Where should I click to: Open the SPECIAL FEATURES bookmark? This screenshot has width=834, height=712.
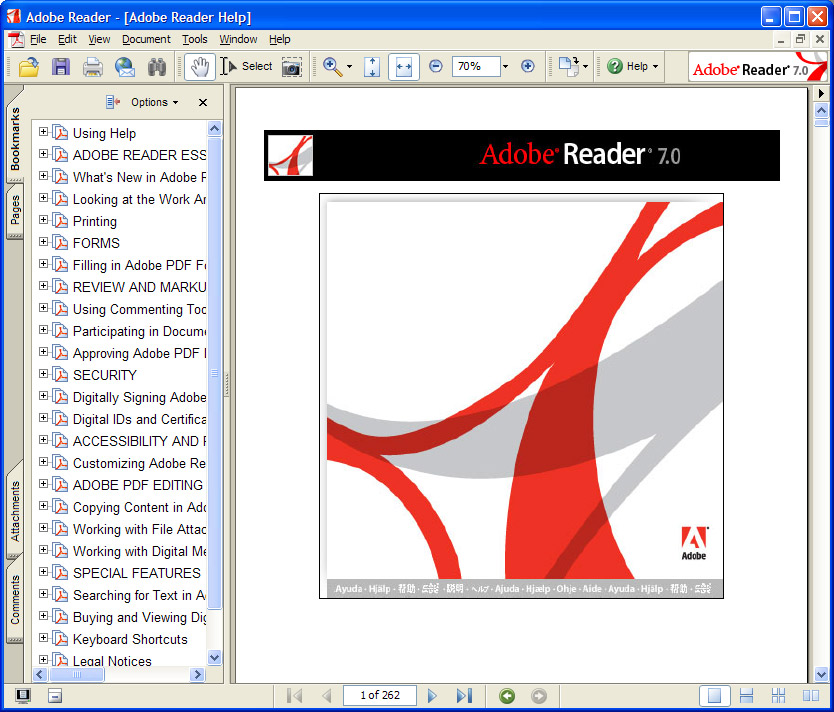pyautogui.click(x=137, y=573)
